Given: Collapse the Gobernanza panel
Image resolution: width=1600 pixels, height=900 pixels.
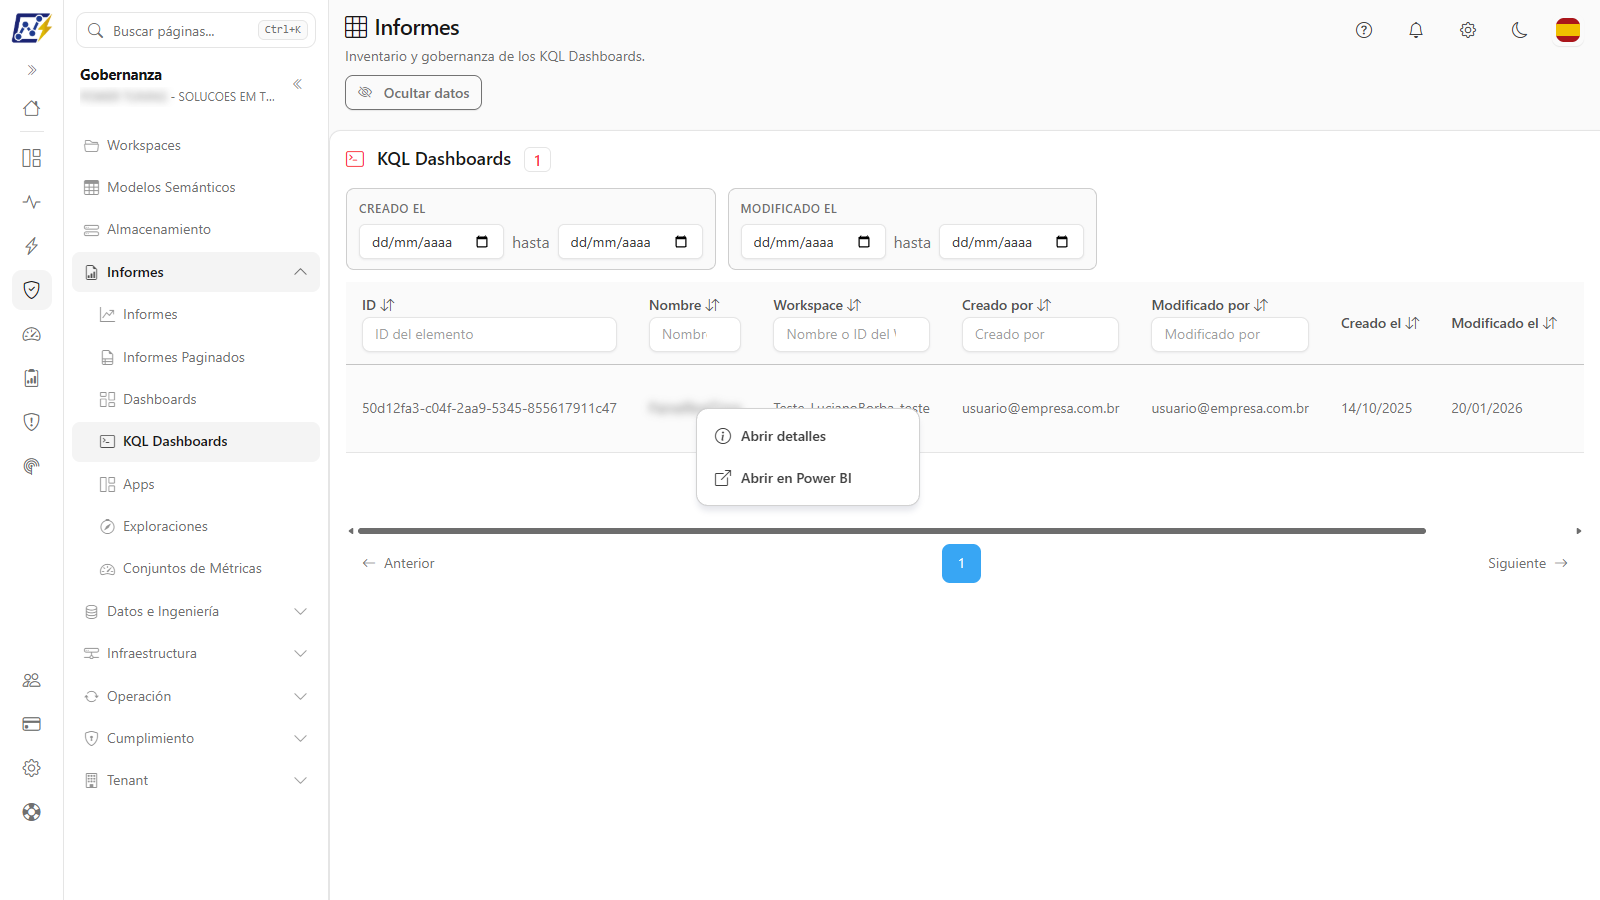Looking at the screenshot, I should (297, 84).
